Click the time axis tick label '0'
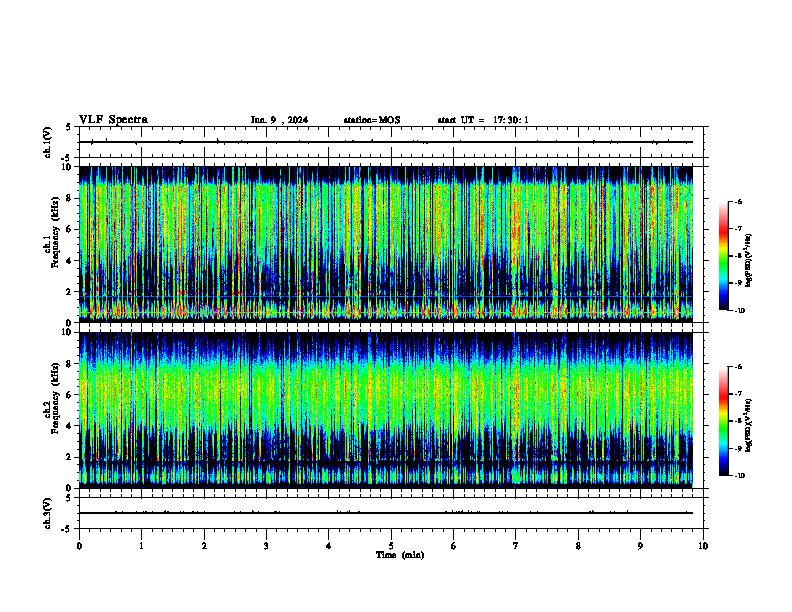The width and height of the screenshot is (792, 612). (x=79, y=546)
